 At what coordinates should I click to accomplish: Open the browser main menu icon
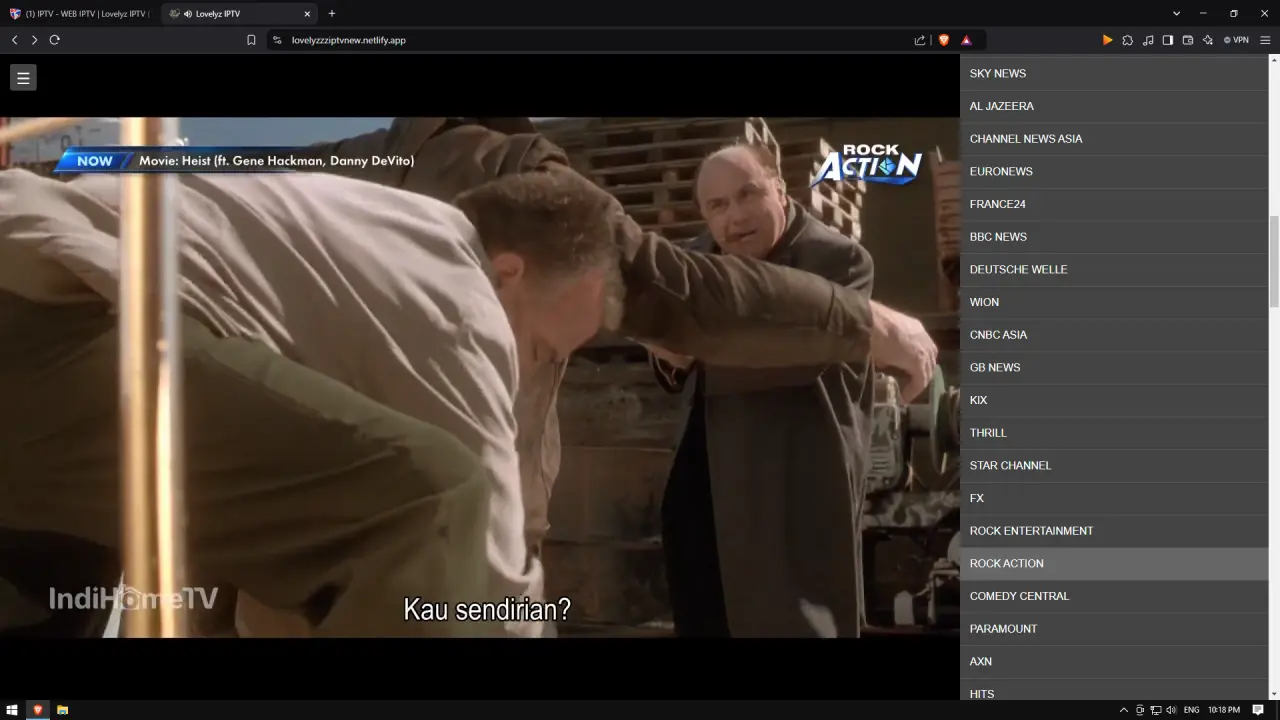[1265, 40]
